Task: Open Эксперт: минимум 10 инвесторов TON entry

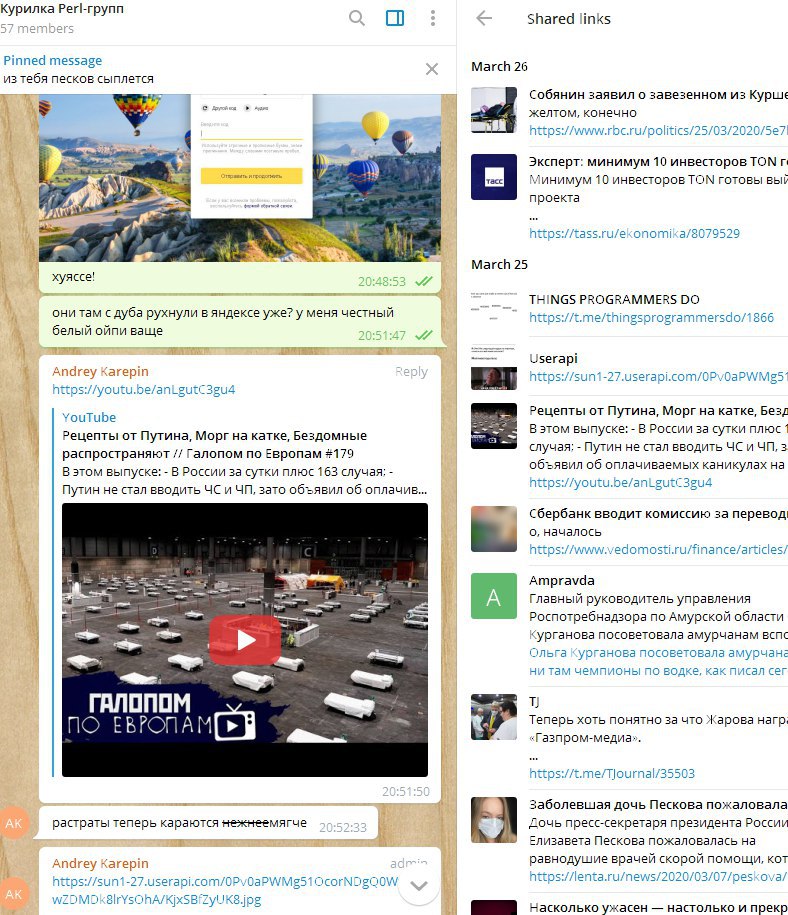Action: click(x=658, y=162)
